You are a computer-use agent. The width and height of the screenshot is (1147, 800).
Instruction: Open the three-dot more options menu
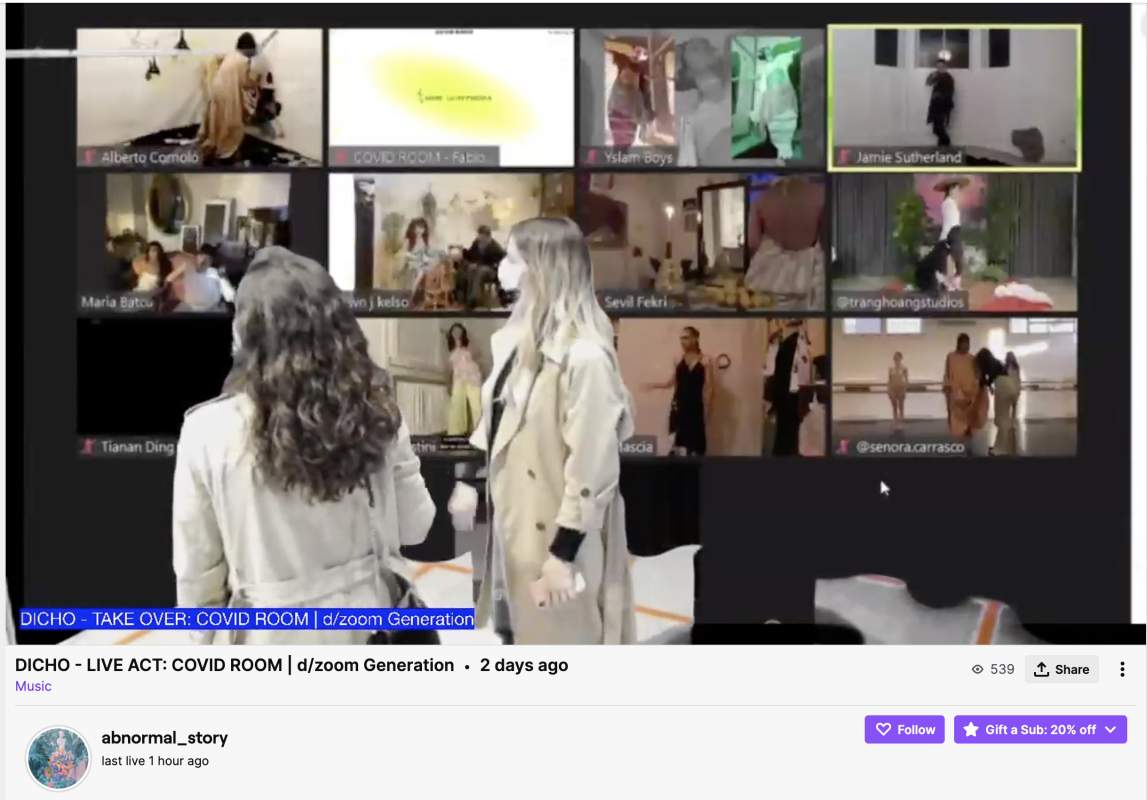[x=1122, y=669]
